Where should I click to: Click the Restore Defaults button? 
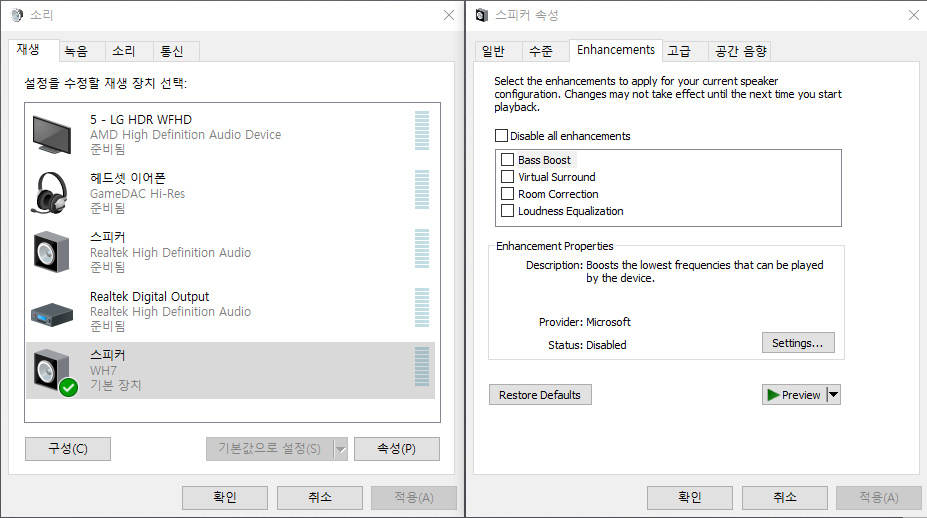pos(540,394)
